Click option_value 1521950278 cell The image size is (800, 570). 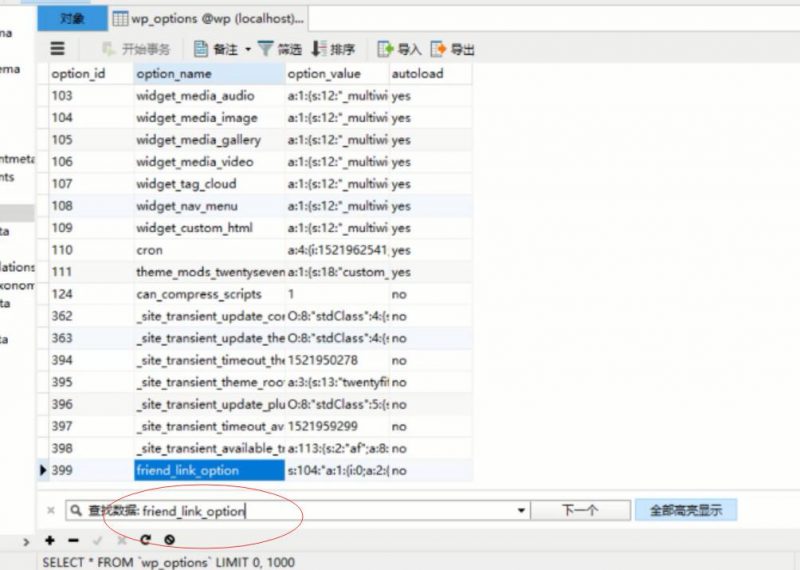point(337,360)
